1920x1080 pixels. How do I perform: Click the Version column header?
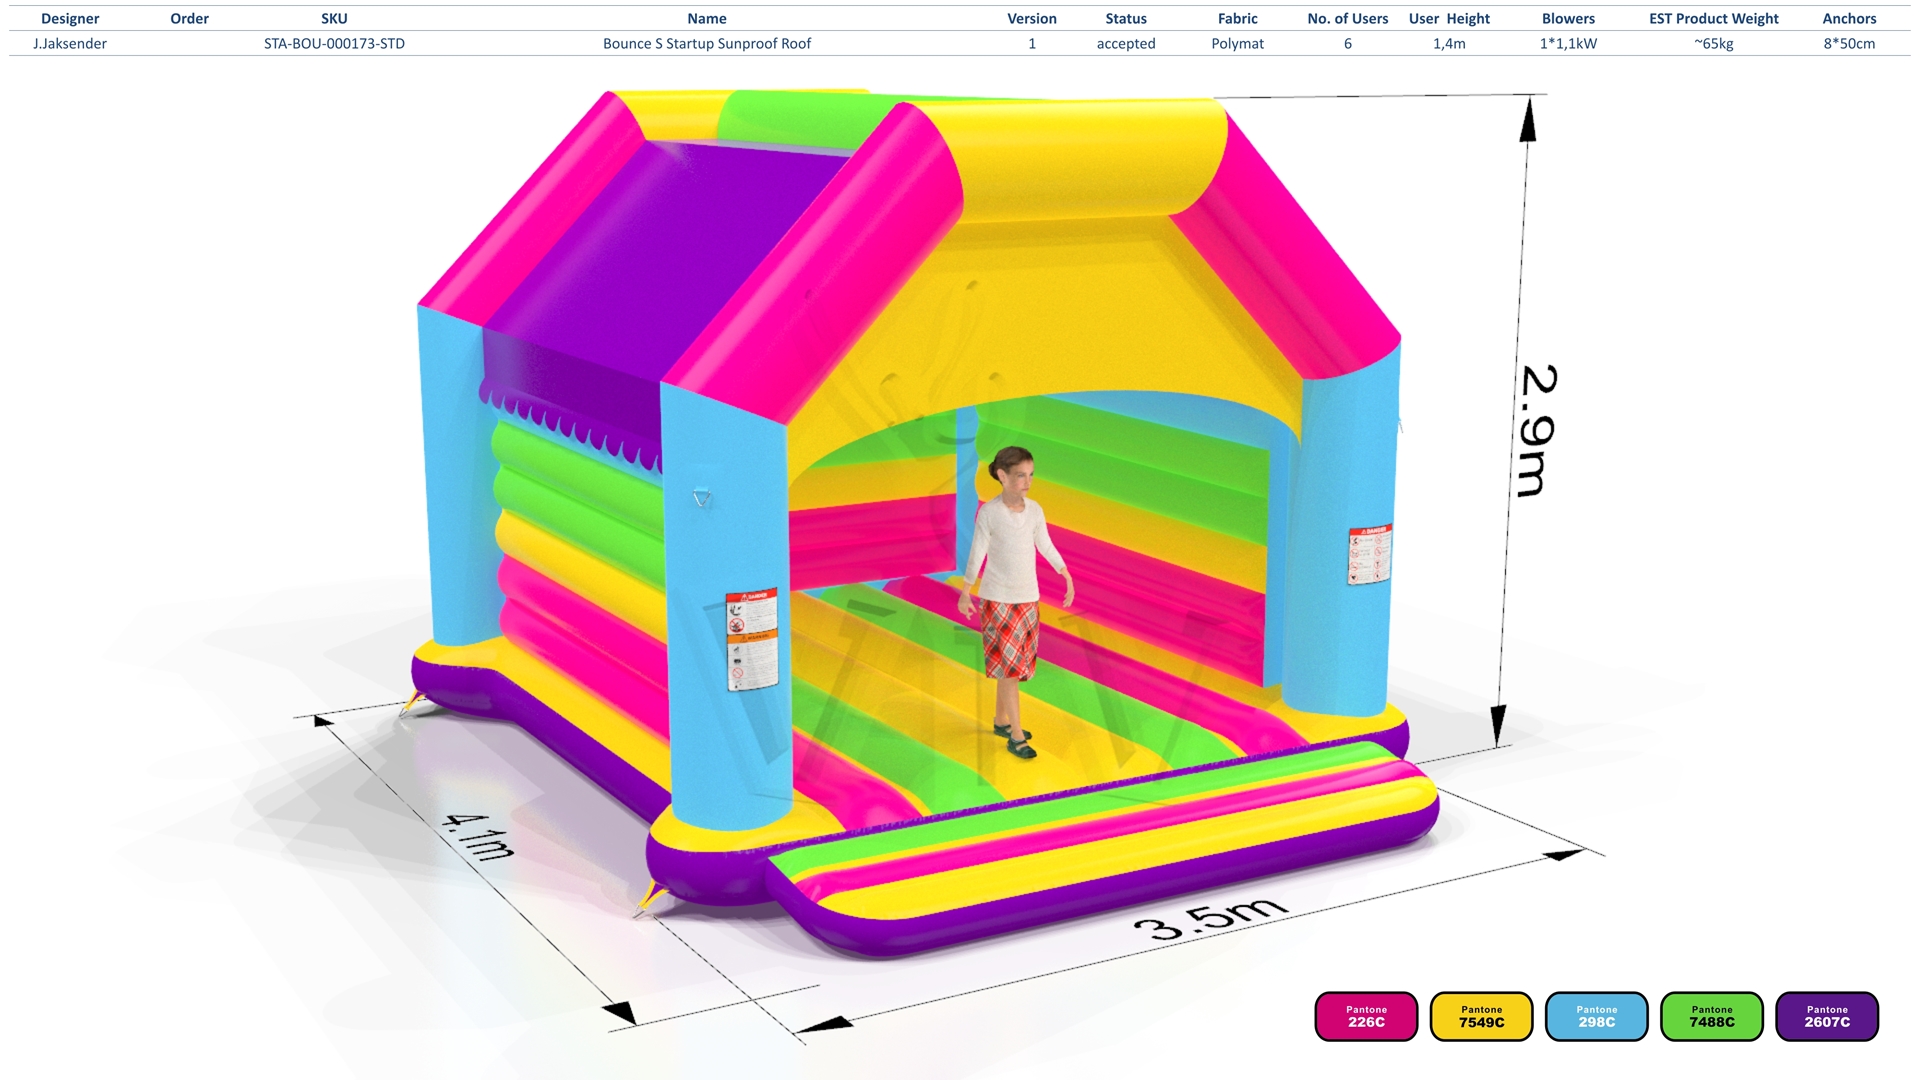pos(1032,18)
